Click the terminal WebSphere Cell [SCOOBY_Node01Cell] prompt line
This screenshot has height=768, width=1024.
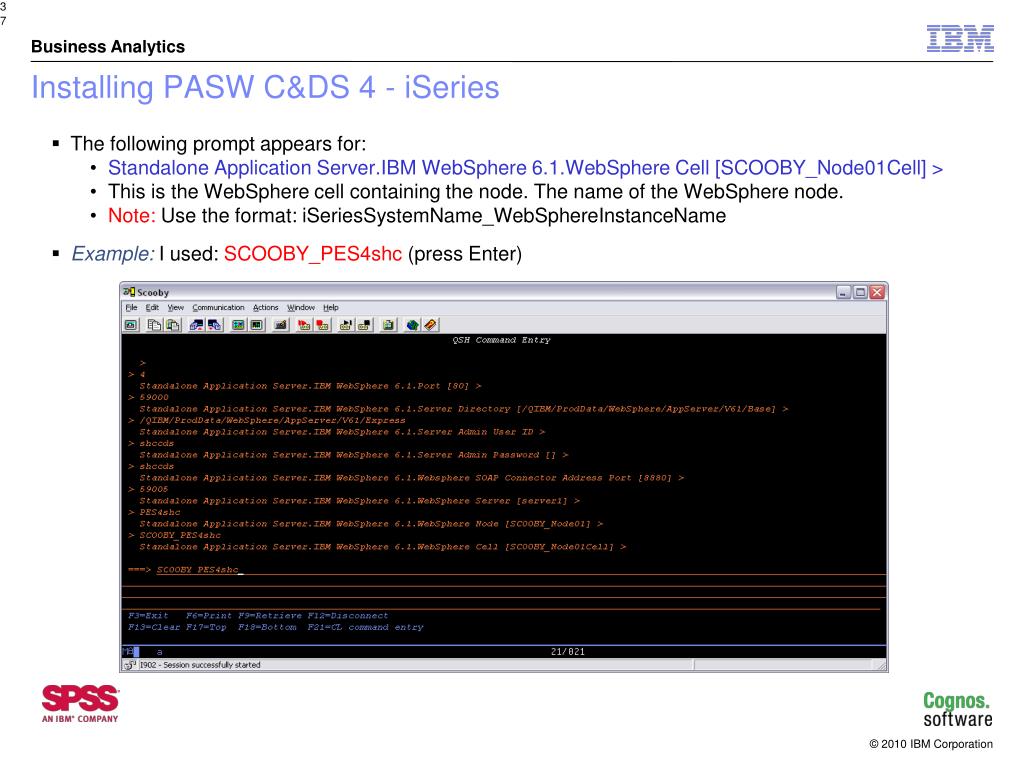(383, 547)
